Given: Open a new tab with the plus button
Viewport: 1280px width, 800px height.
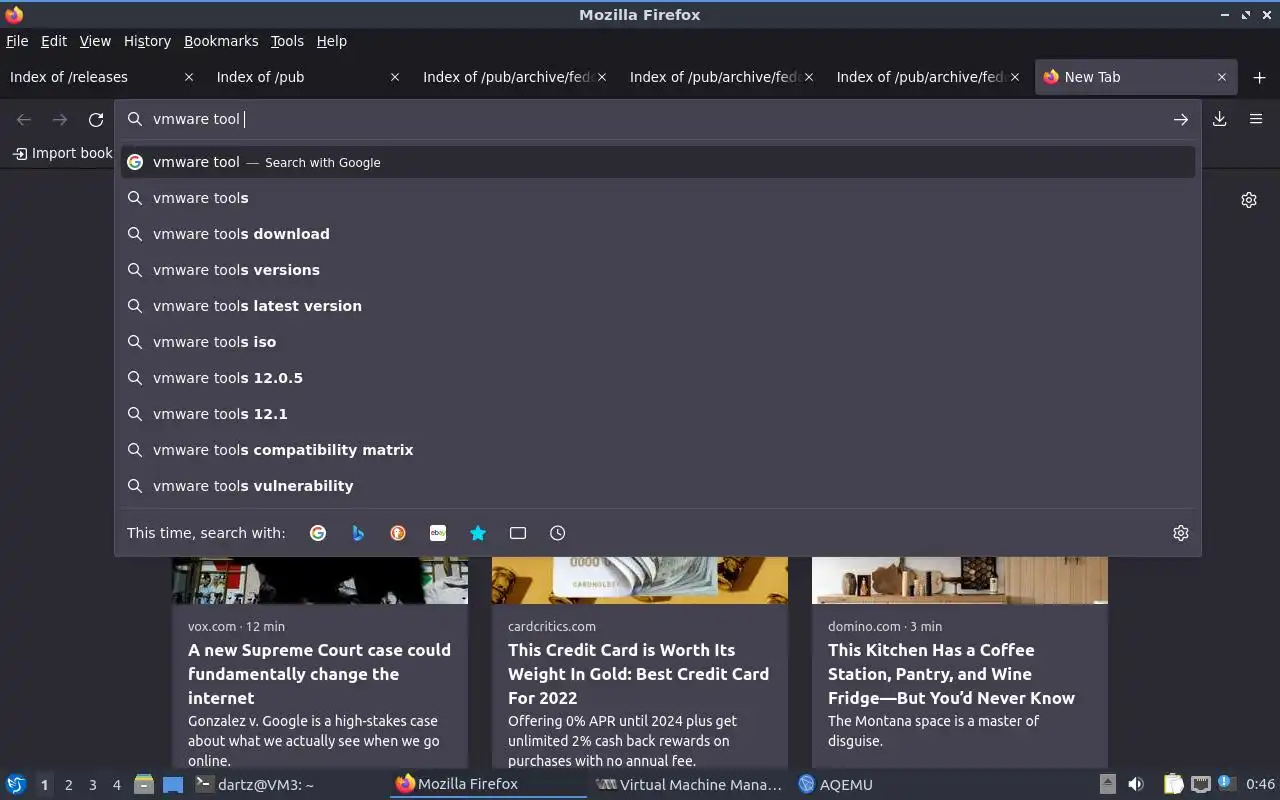Looking at the screenshot, I should tap(1259, 77).
